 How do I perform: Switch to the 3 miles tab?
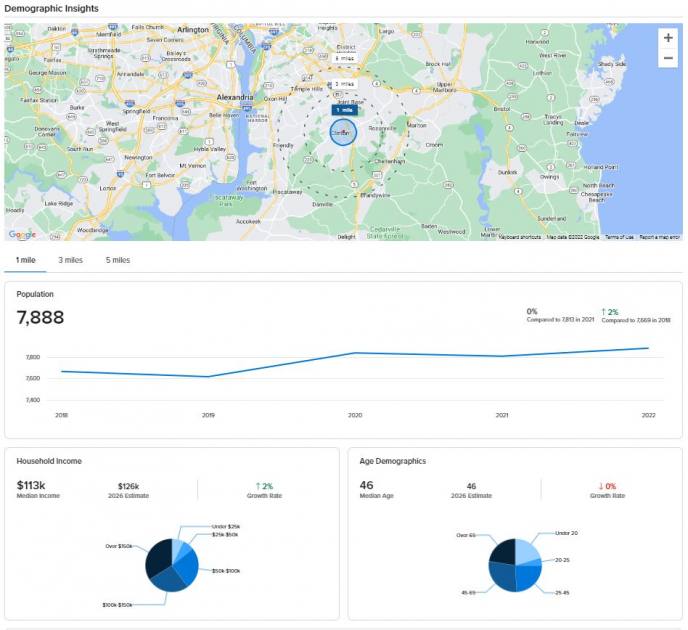(x=70, y=260)
